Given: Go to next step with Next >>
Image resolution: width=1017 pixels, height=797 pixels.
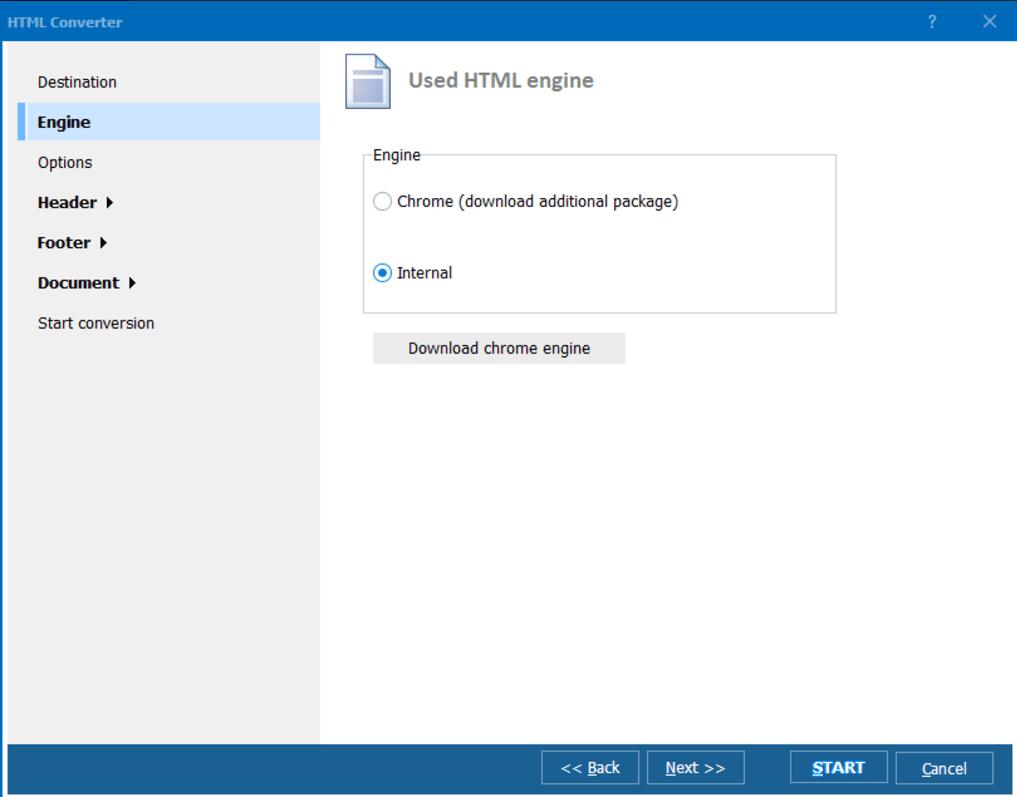Looking at the screenshot, I should pos(695,768).
